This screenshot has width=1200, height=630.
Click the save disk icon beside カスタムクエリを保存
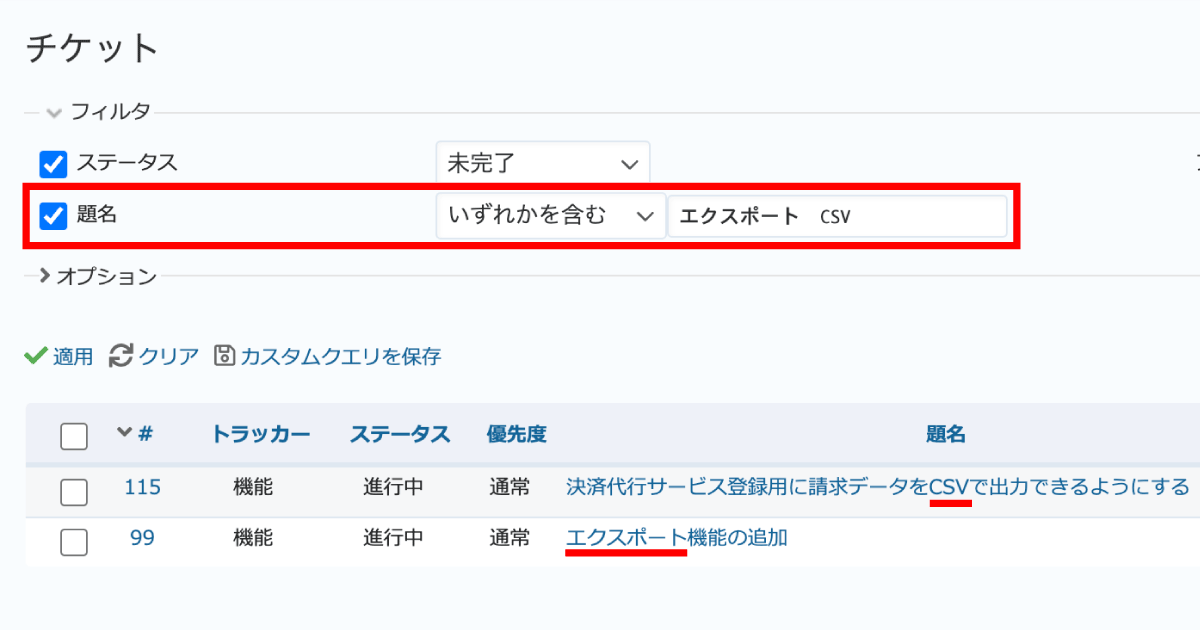[x=226, y=356]
